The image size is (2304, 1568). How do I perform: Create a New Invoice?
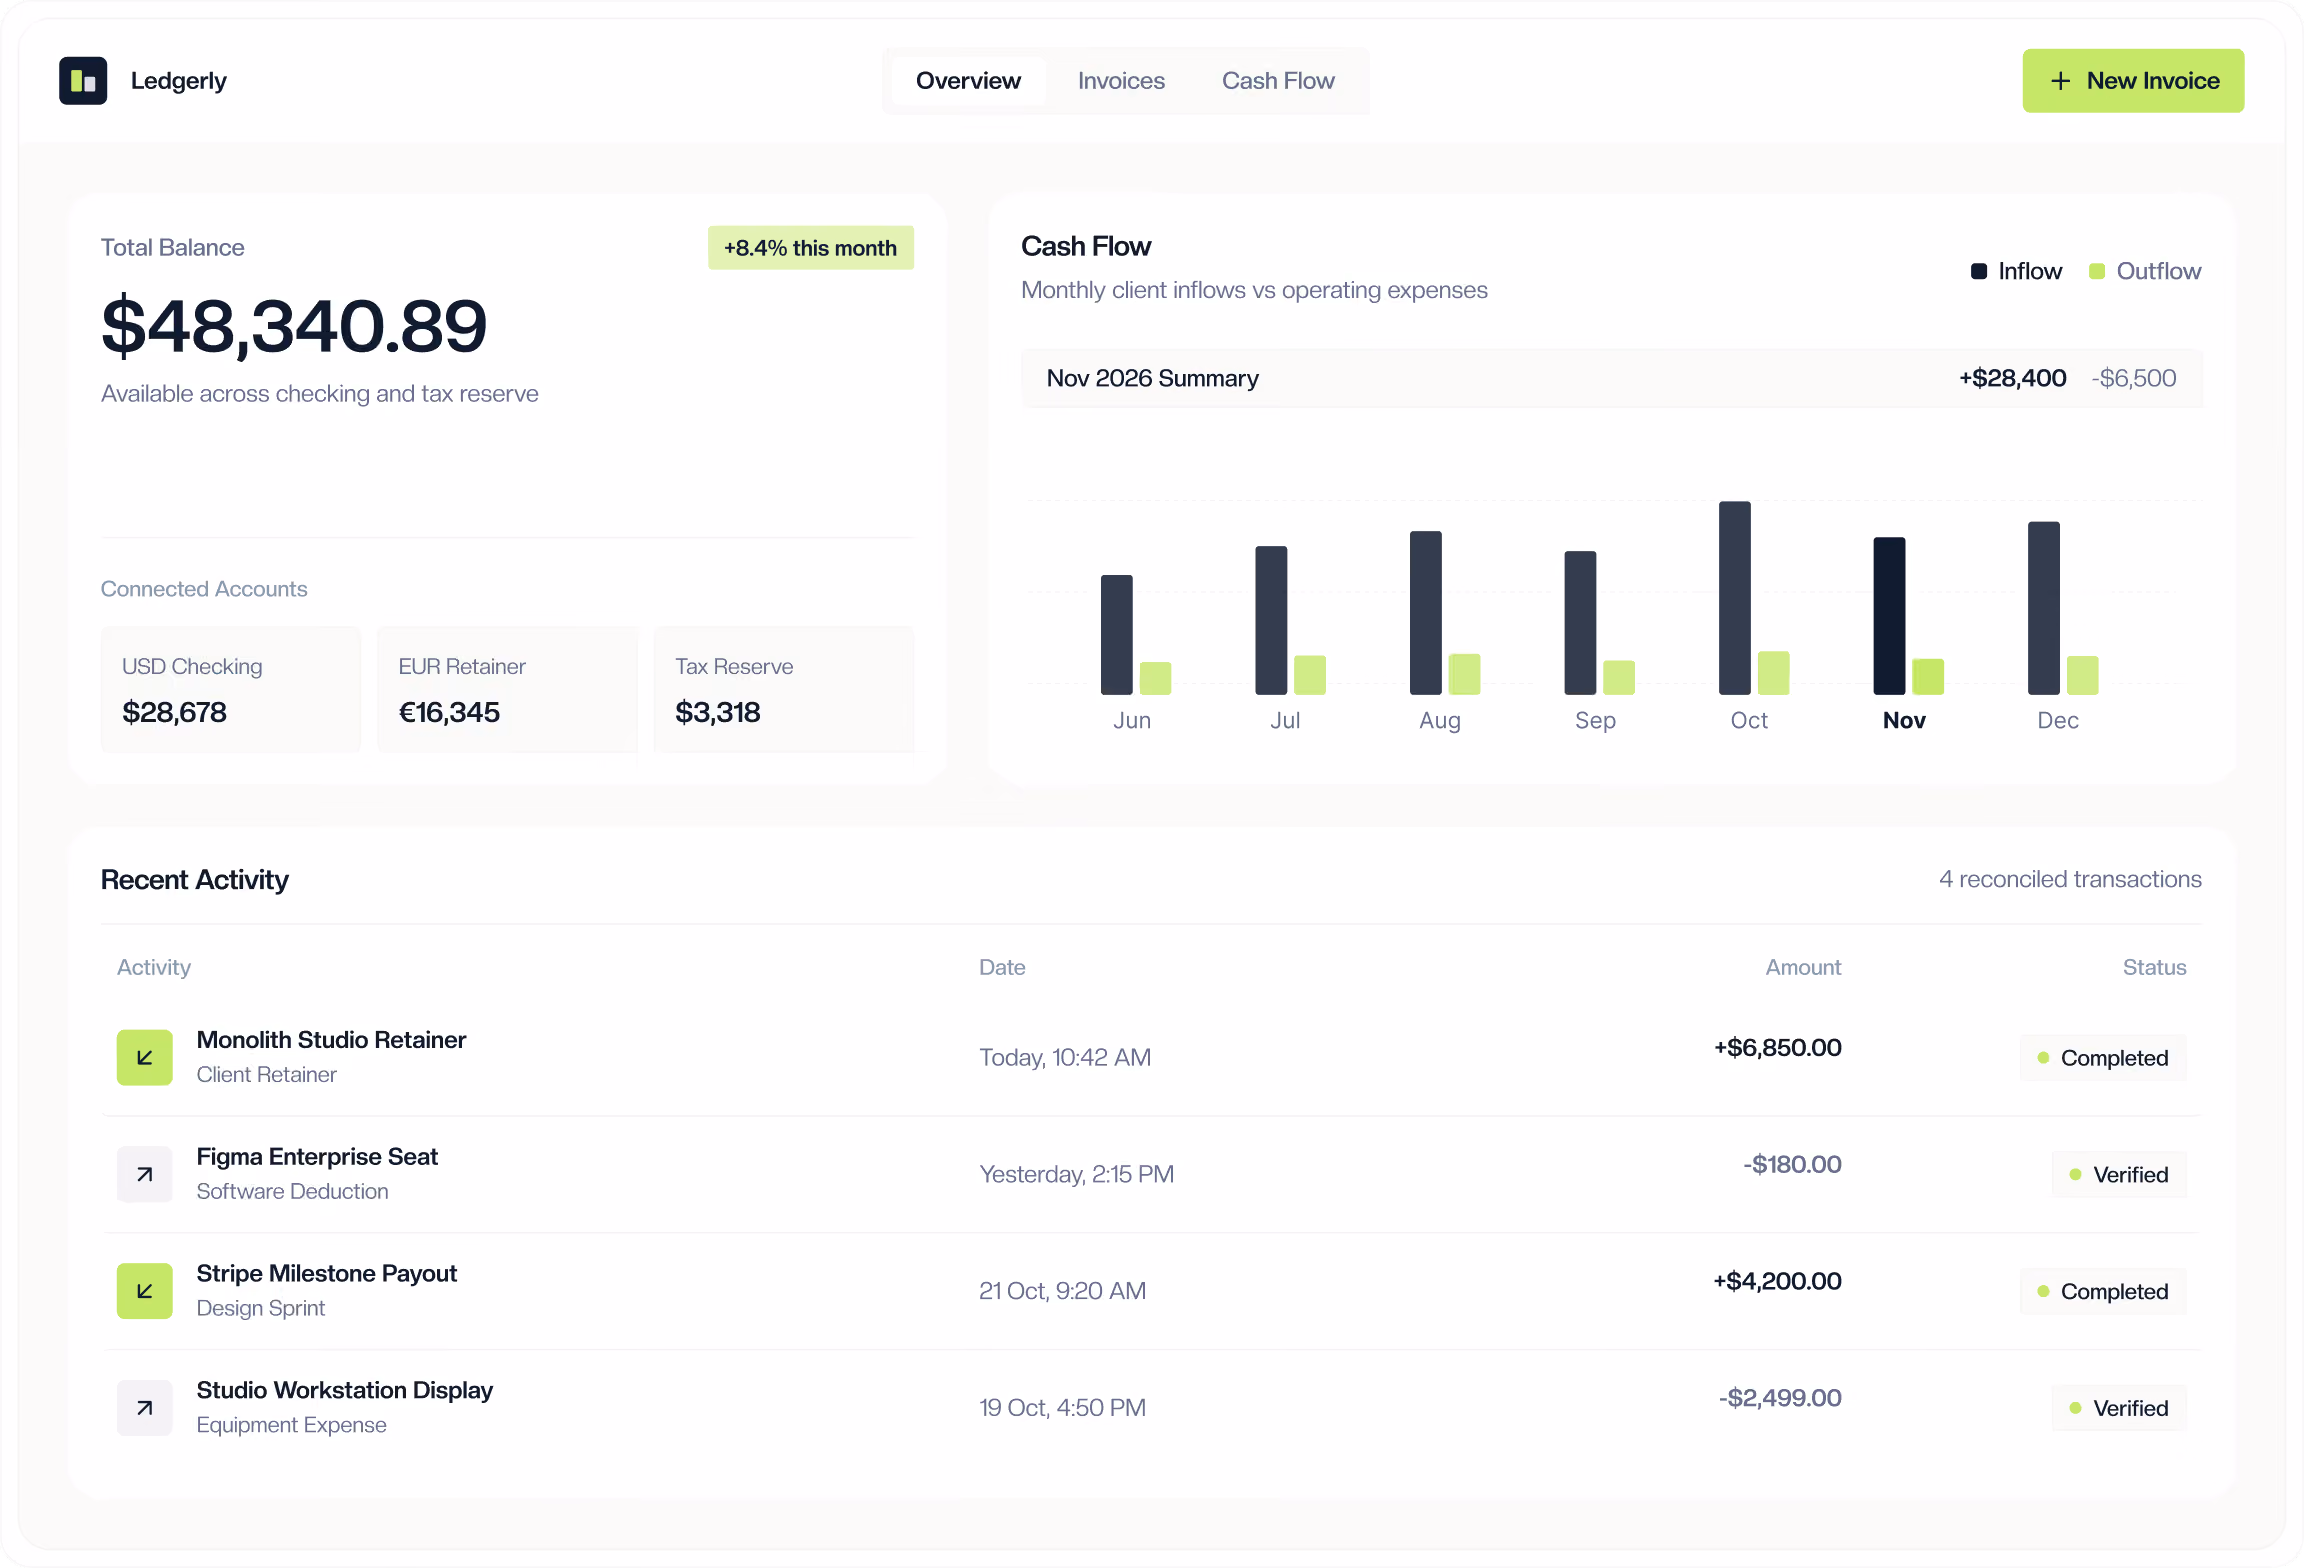pos(2133,81)
